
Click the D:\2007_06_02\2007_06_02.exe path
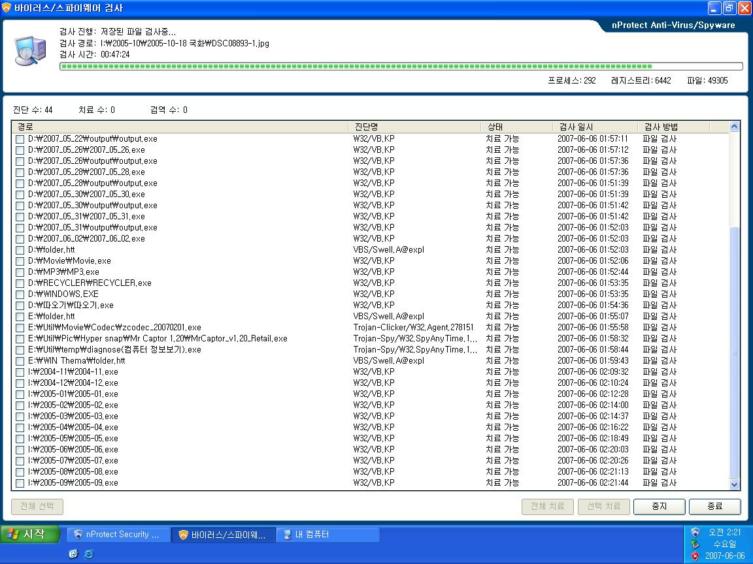tap(86, 239)
